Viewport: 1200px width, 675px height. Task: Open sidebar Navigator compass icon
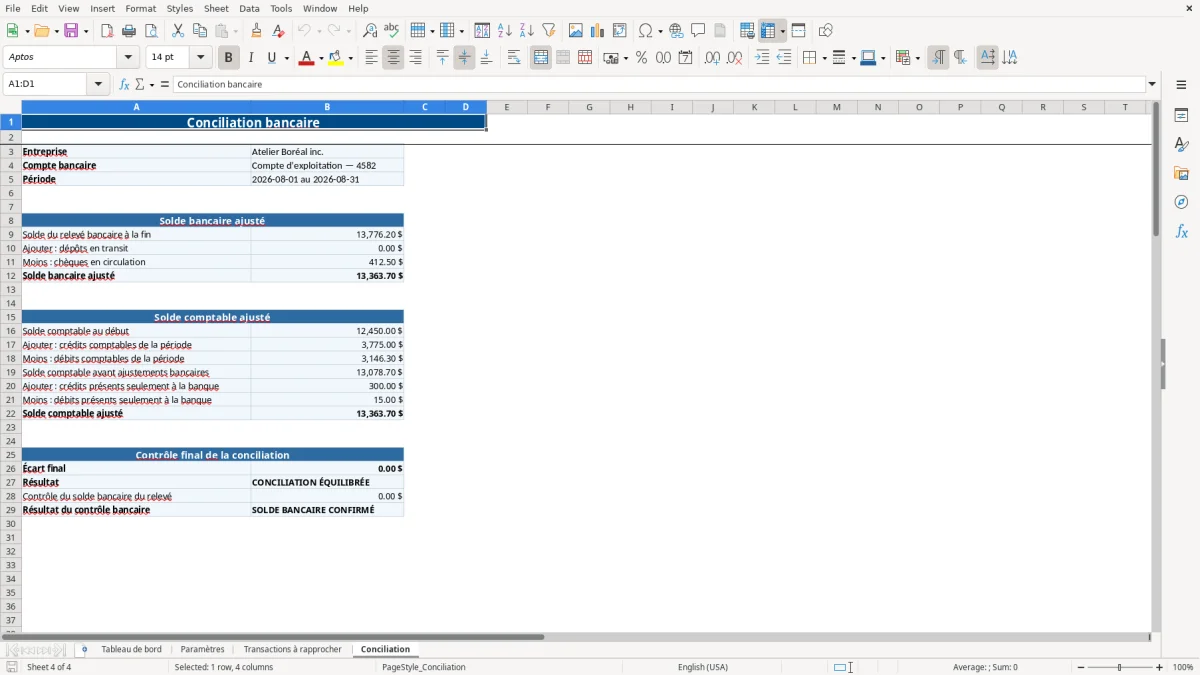(x=1181, y=203)
